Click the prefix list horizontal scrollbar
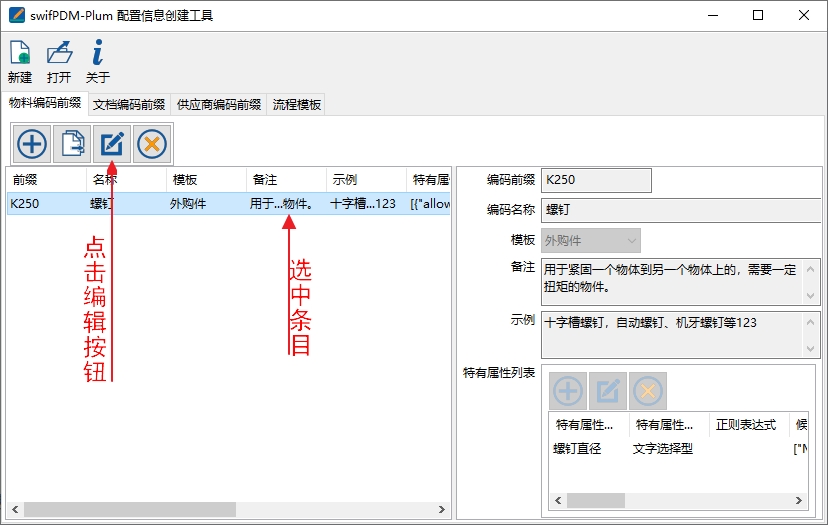Viewport: 828px width, 525px height. (130, 510)
